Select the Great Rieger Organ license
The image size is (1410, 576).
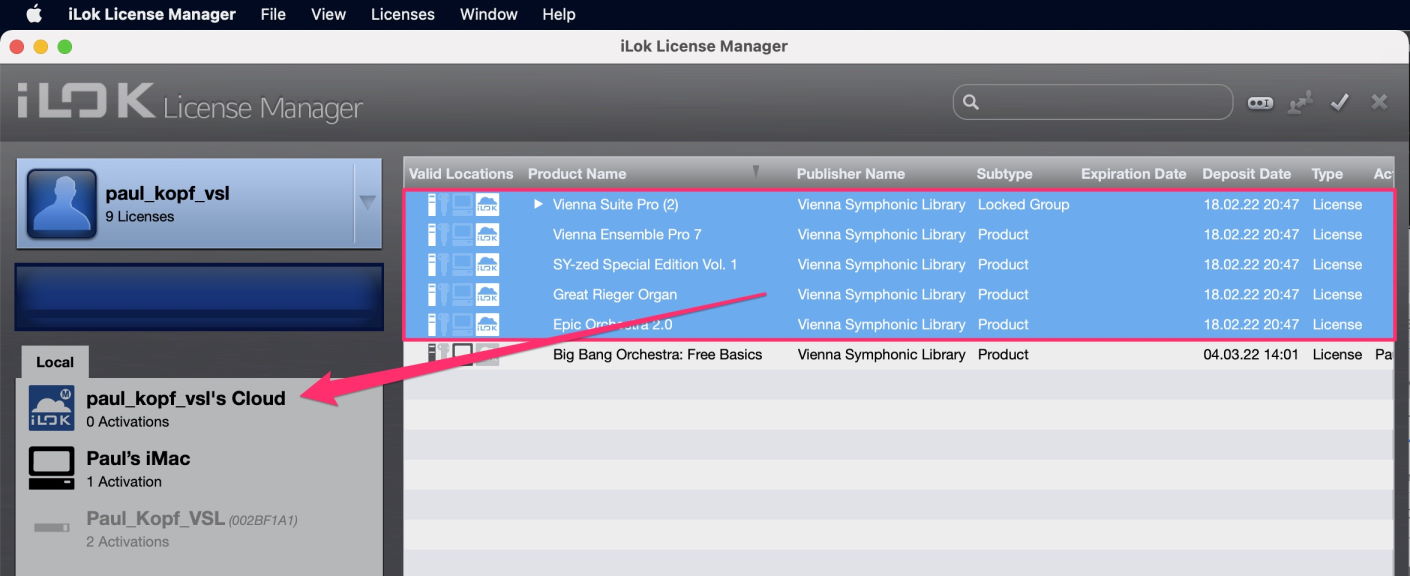tap(615, 294)
